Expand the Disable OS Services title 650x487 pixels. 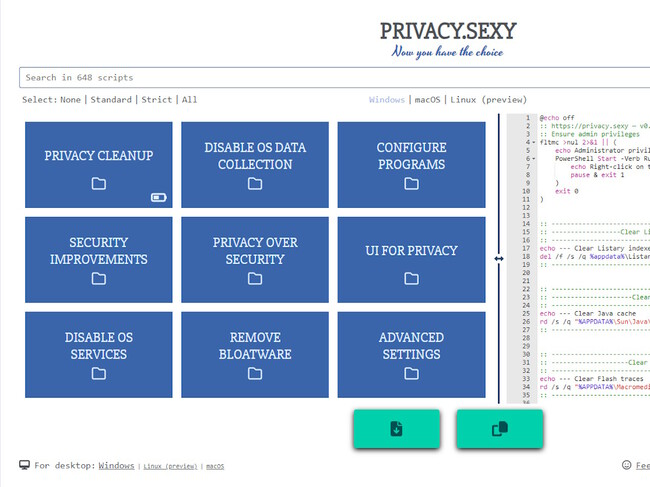[99, 346]
